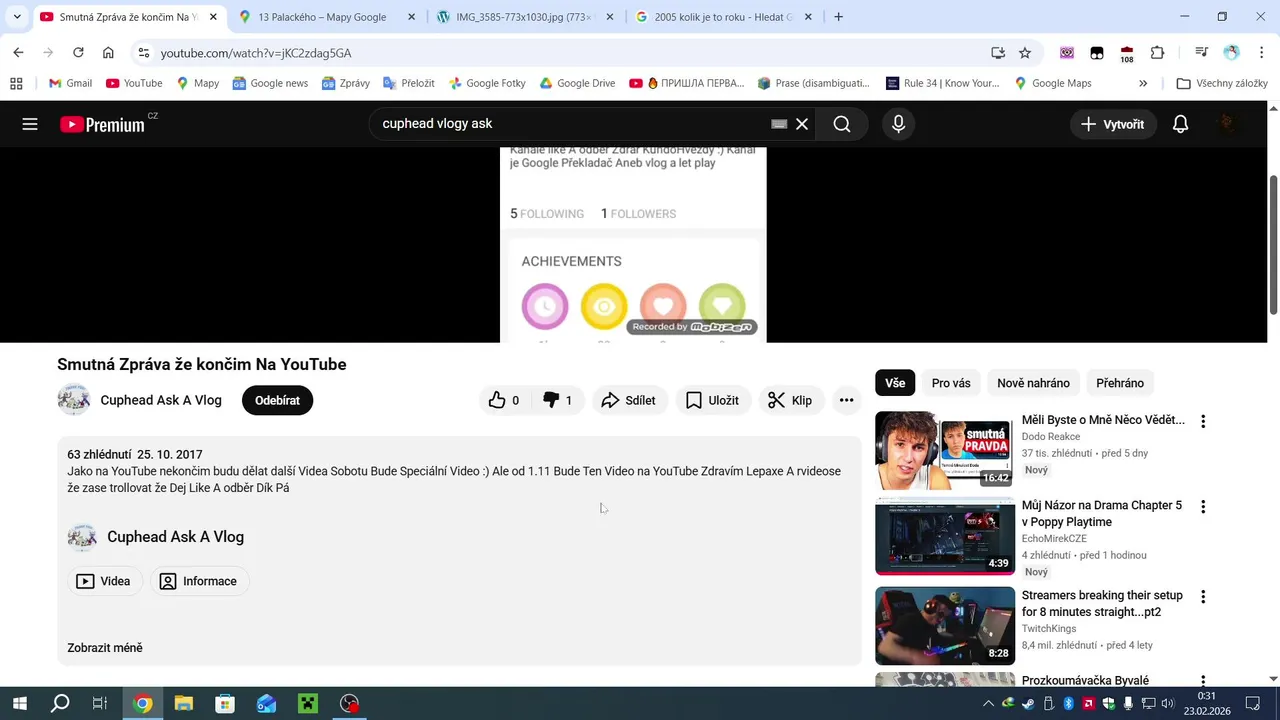Open options for Můj Názor na Drama video
This screenshot has width=1280, height=720.
coord(1203,507)
